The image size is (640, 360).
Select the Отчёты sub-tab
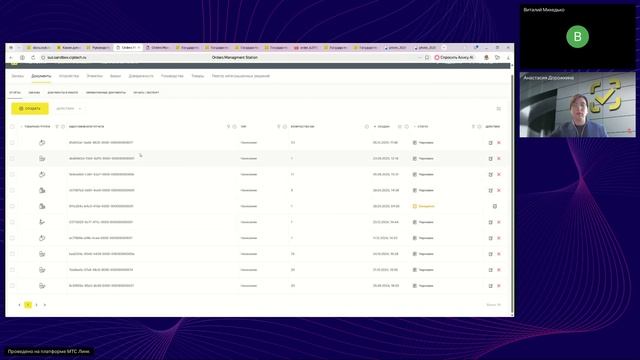tap(15, 93)
